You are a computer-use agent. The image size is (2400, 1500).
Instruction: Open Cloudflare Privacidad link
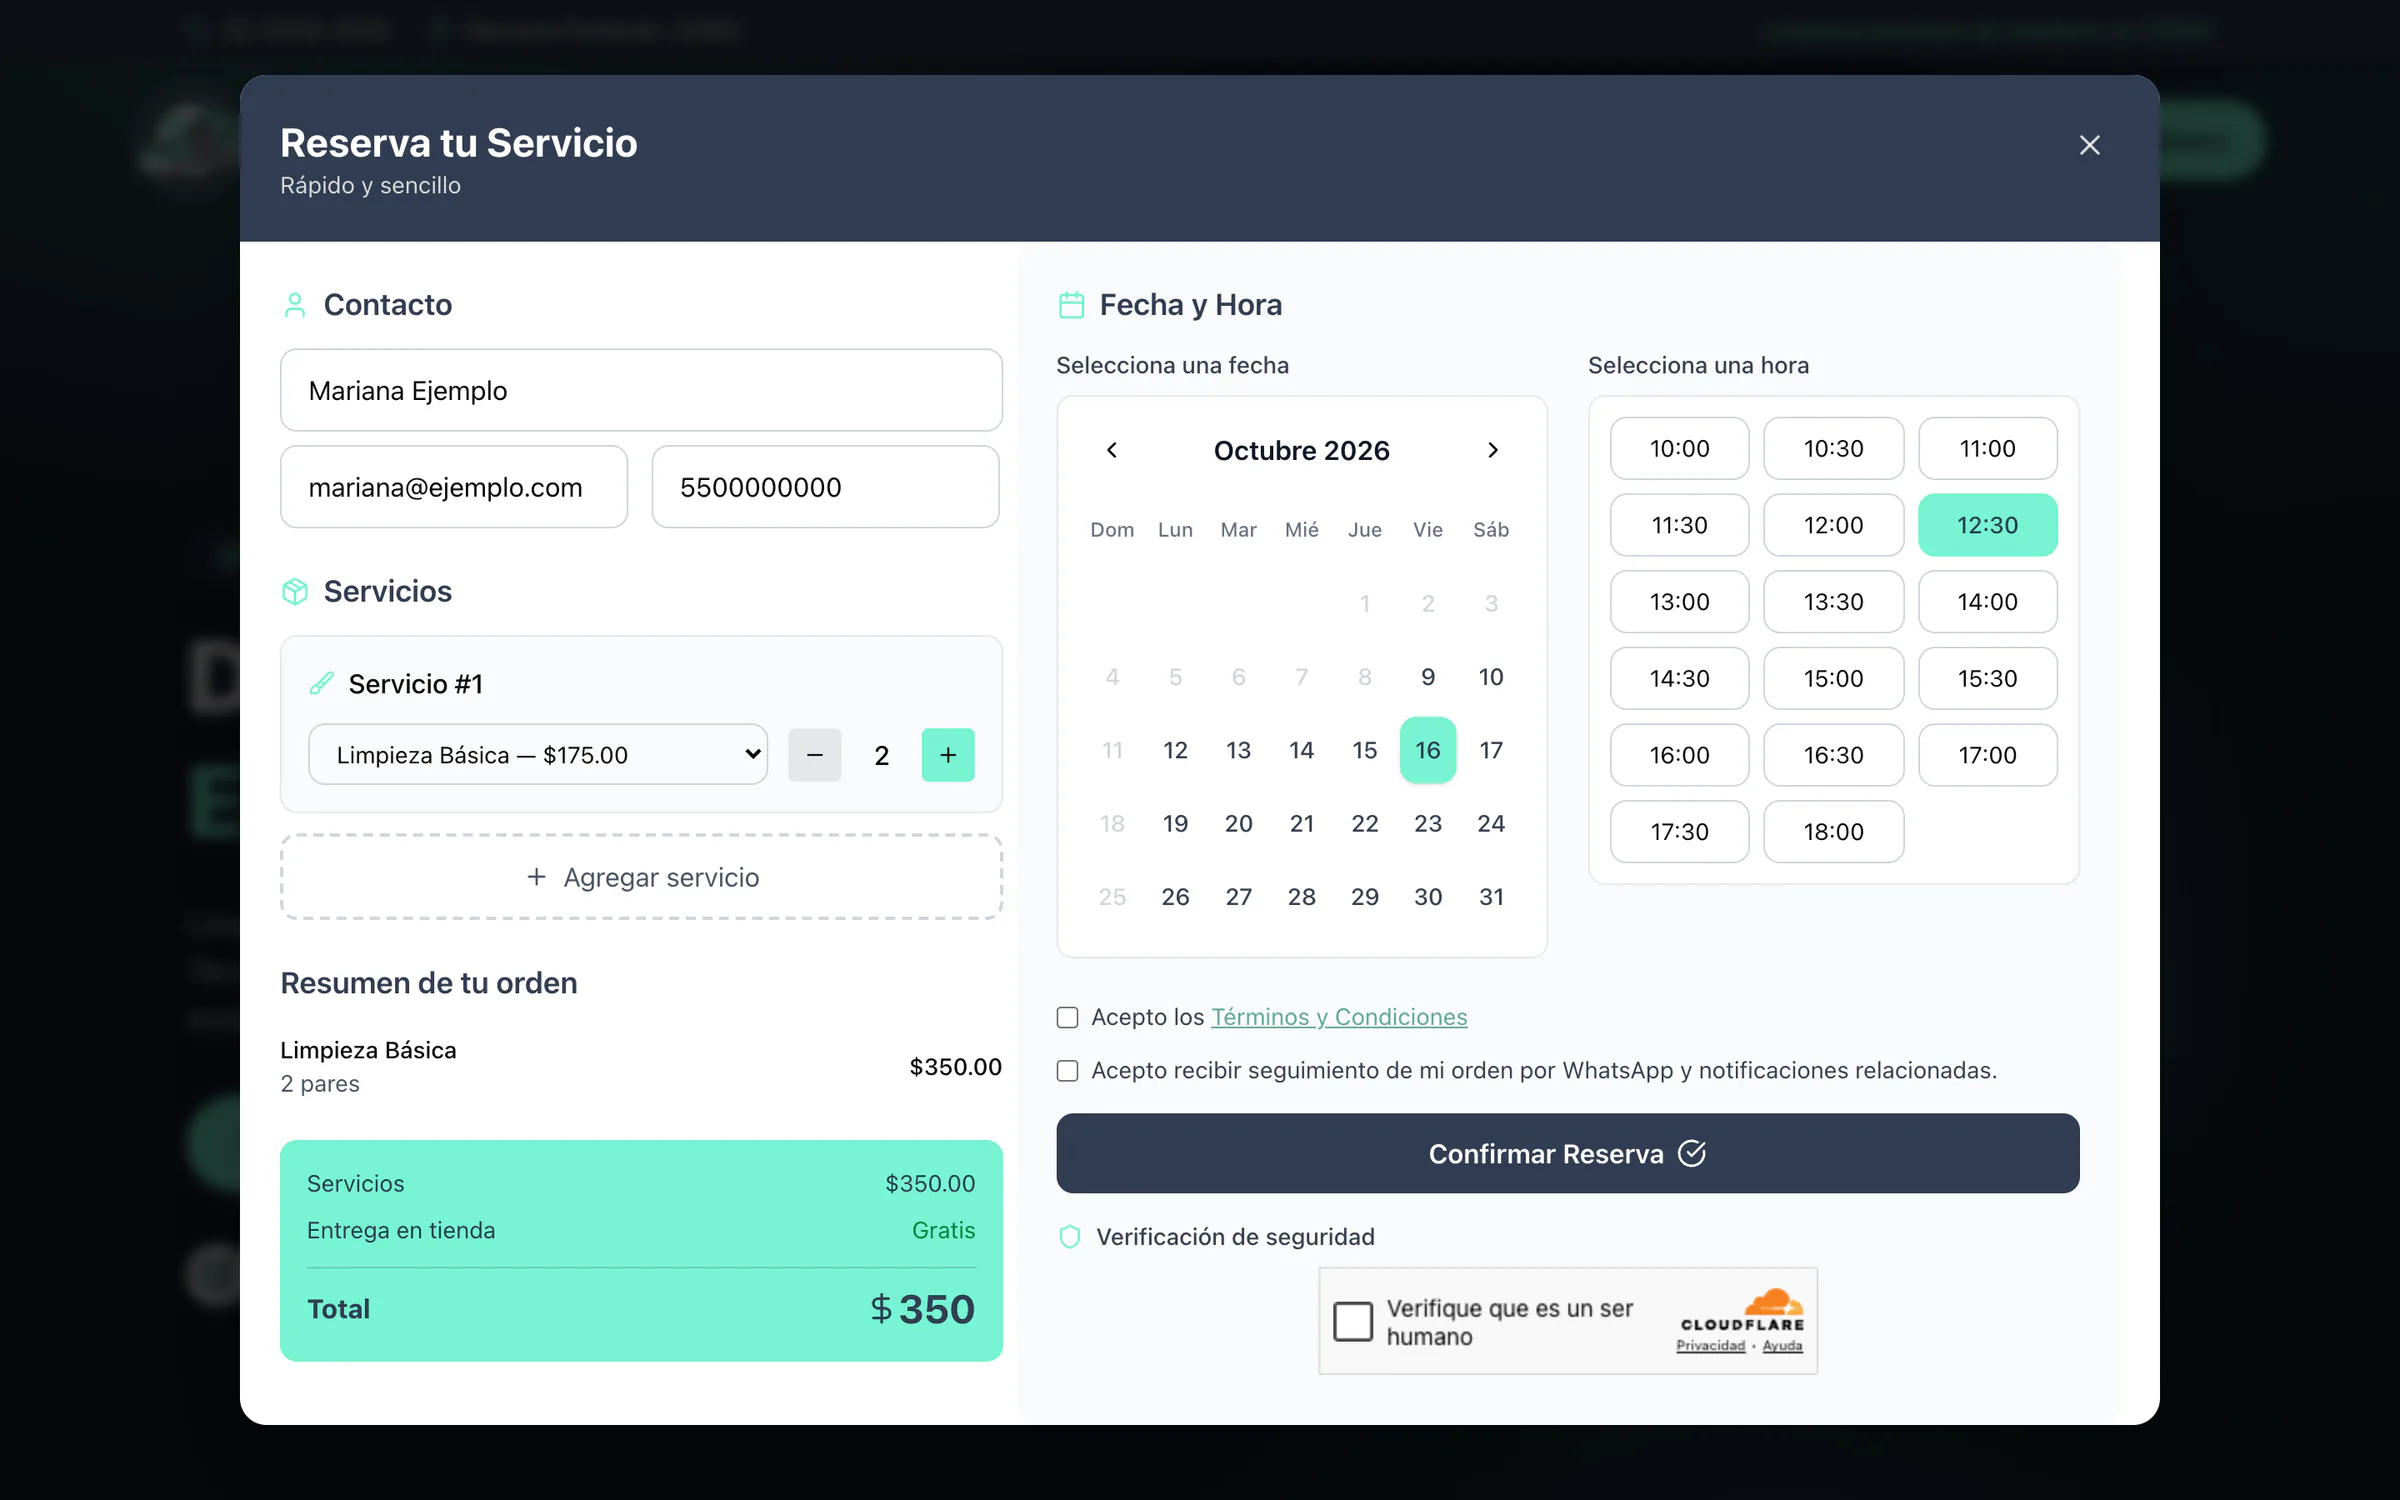1710,1346
